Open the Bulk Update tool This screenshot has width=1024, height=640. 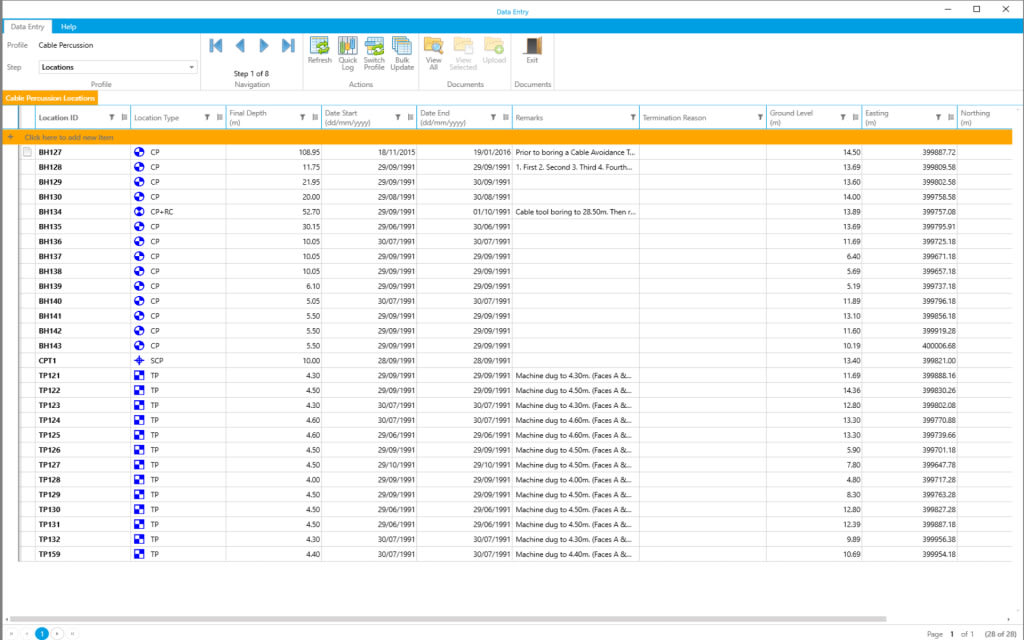[x=402, y=46]
